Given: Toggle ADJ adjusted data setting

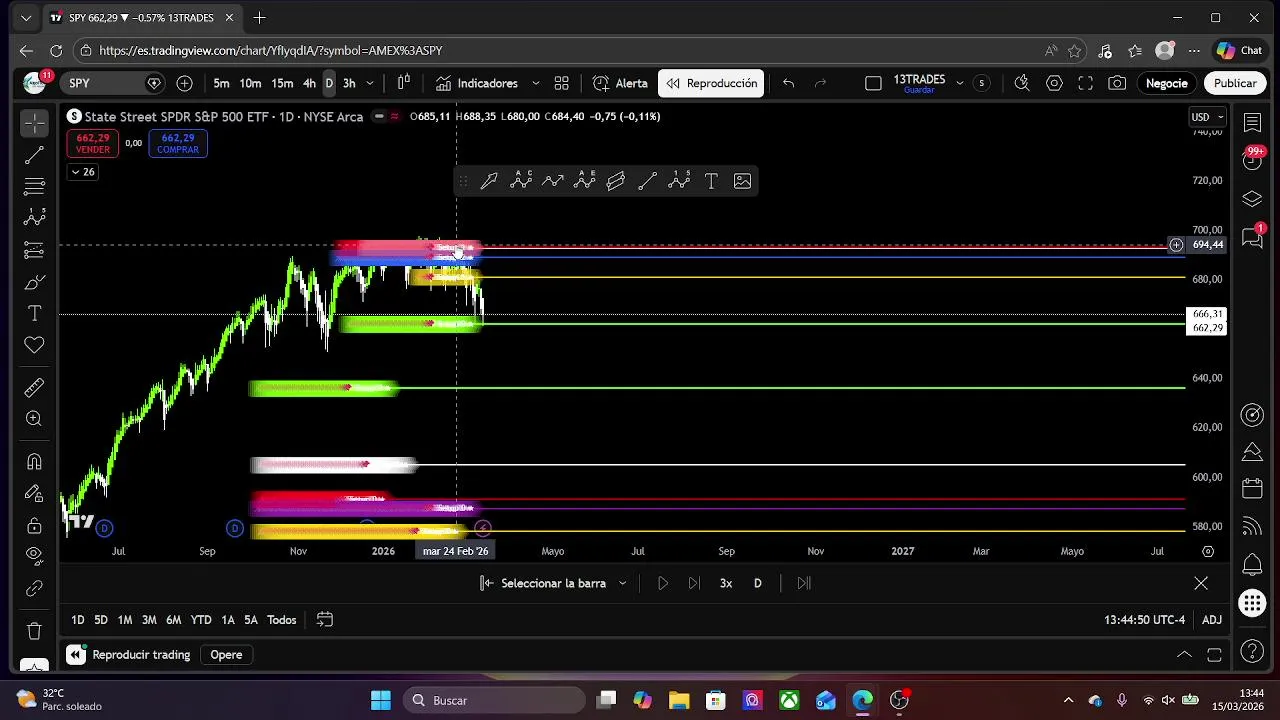Looking at the screenshot, I should pos(1211,620).
